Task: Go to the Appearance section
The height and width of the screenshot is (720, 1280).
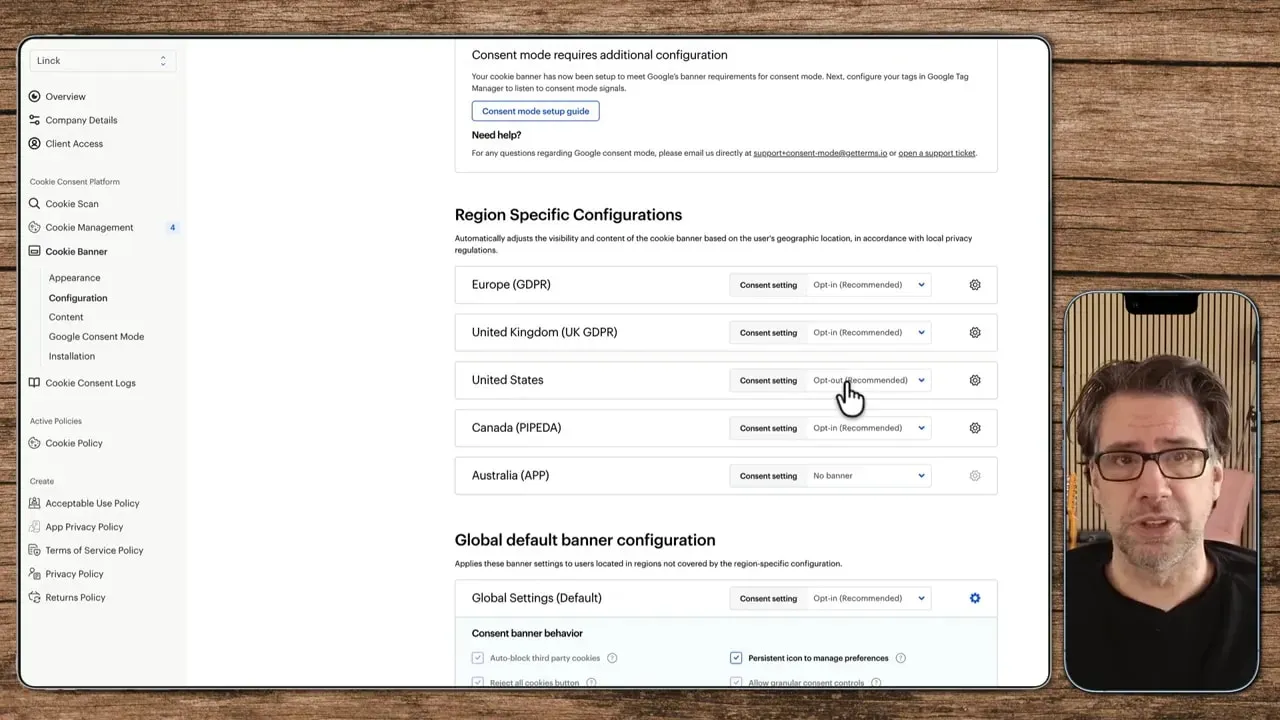Action: pyautogui.click(x=74, y=277)
